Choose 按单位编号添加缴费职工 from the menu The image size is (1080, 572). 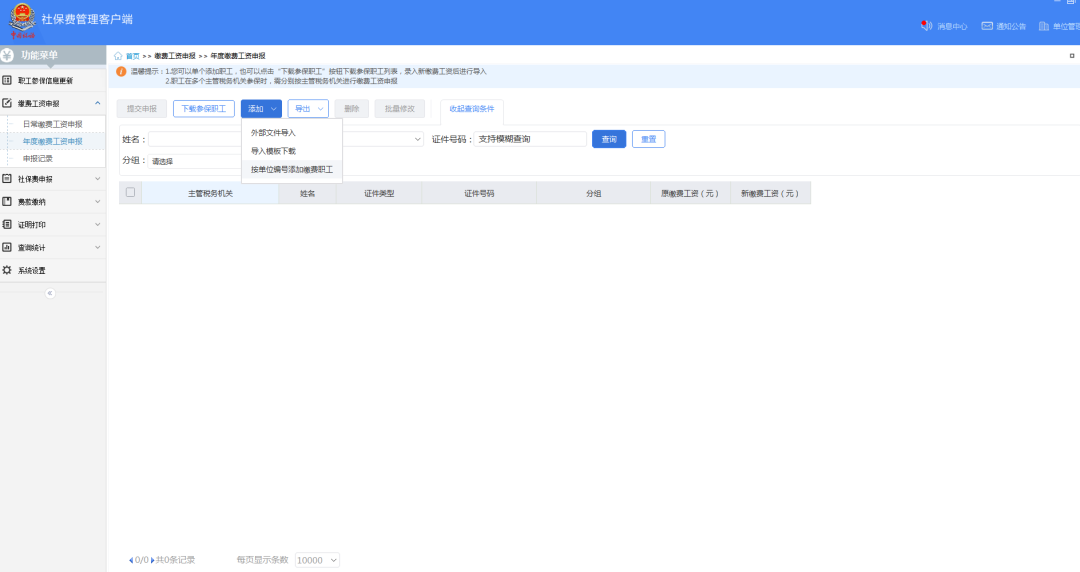tap(292, 170)
